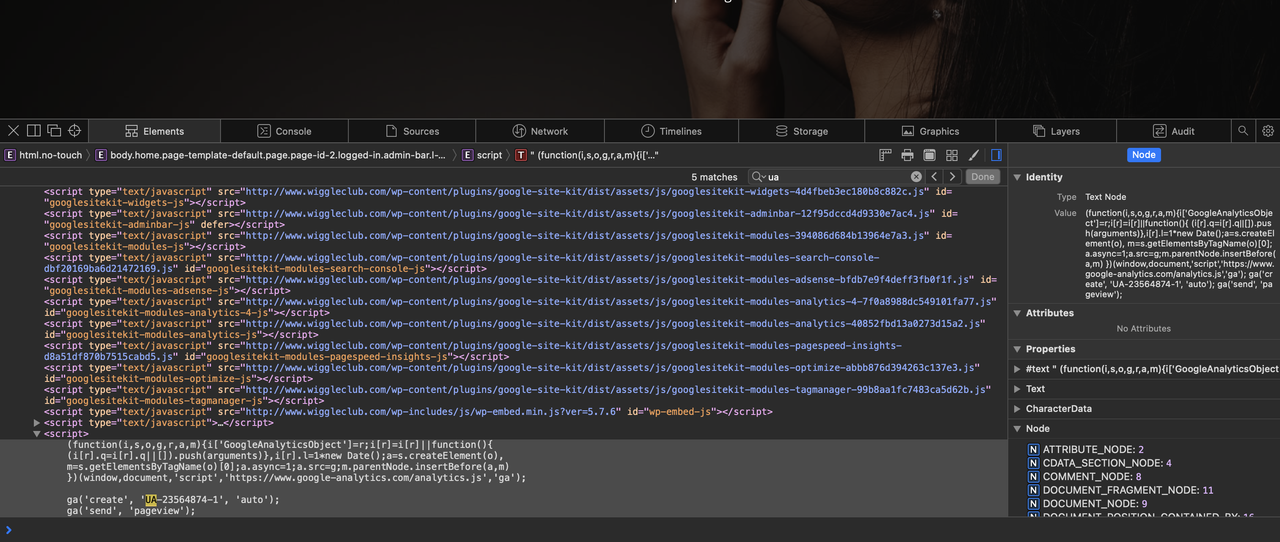
Task: Switch to the Audit tab
Action: (x=1174, y=131)
